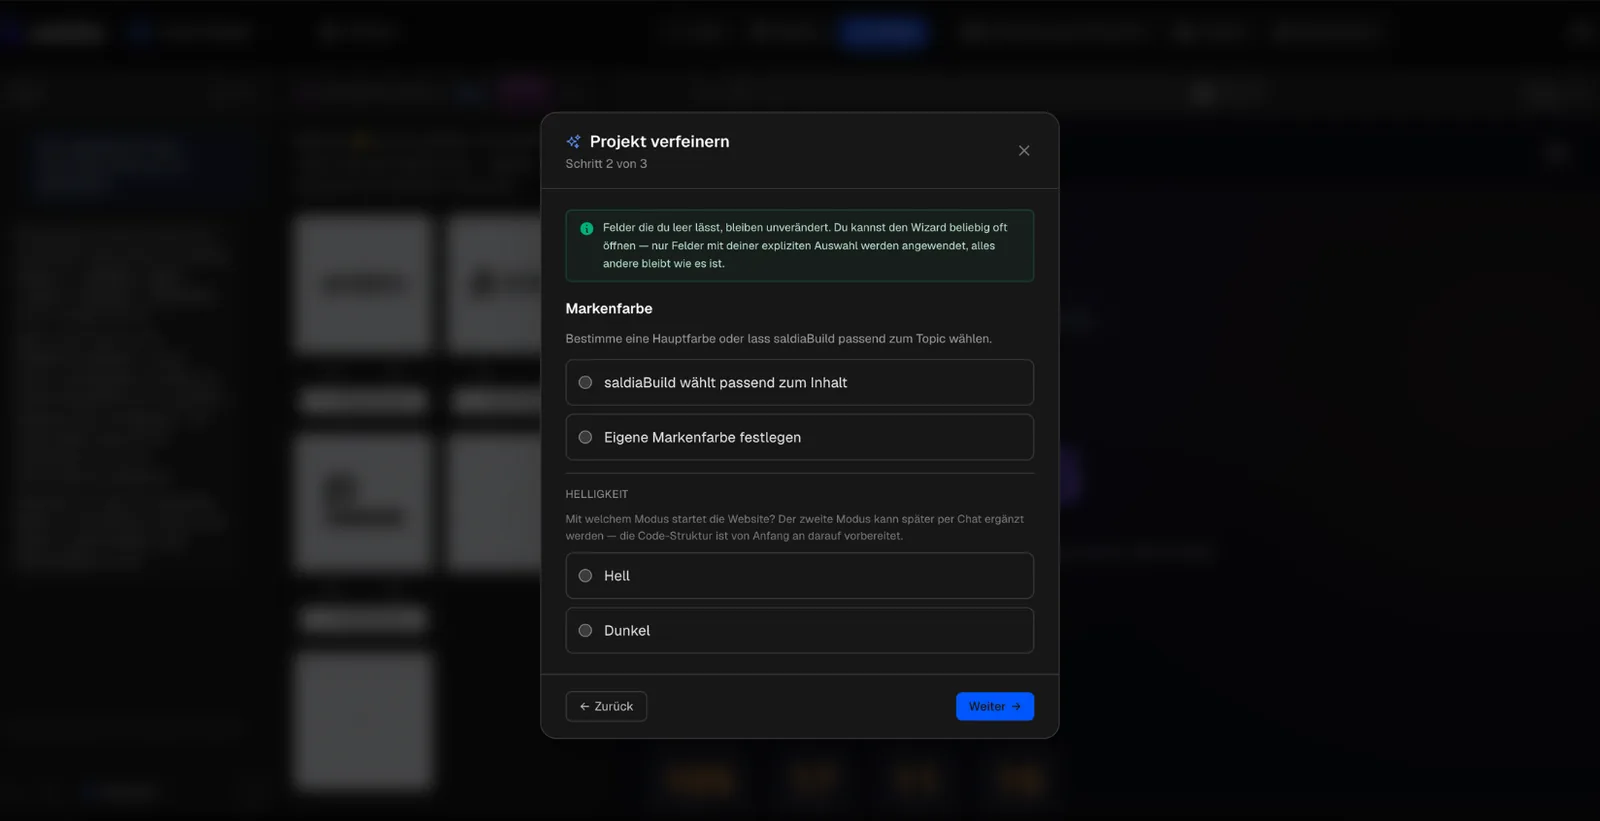This screenshot has width=1600, height=821.
Task: Choose 'Eigene Markenfarbe festlegen' radio option
Action: (x=799, y=437)
